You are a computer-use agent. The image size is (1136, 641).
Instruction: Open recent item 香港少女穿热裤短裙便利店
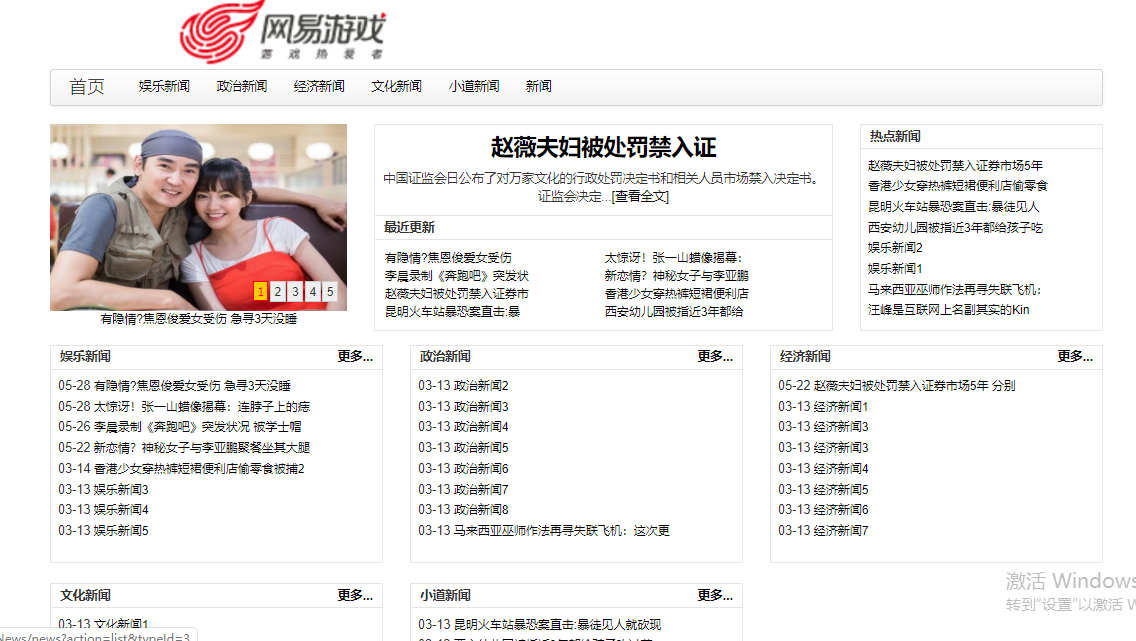coord(677,293)
